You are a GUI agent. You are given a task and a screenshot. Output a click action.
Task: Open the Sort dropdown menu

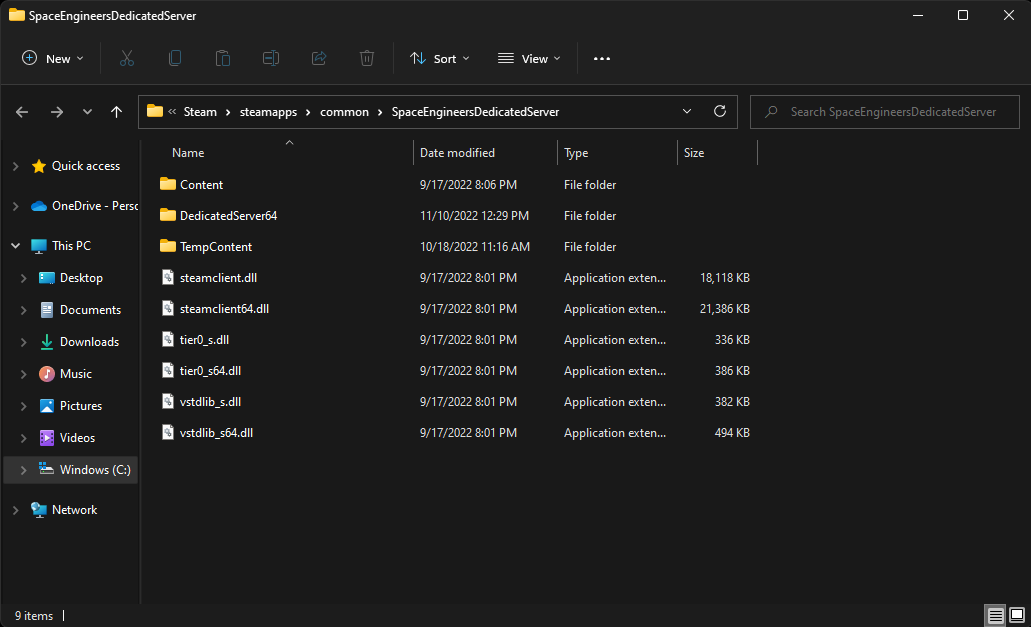(x=440, y=58)
